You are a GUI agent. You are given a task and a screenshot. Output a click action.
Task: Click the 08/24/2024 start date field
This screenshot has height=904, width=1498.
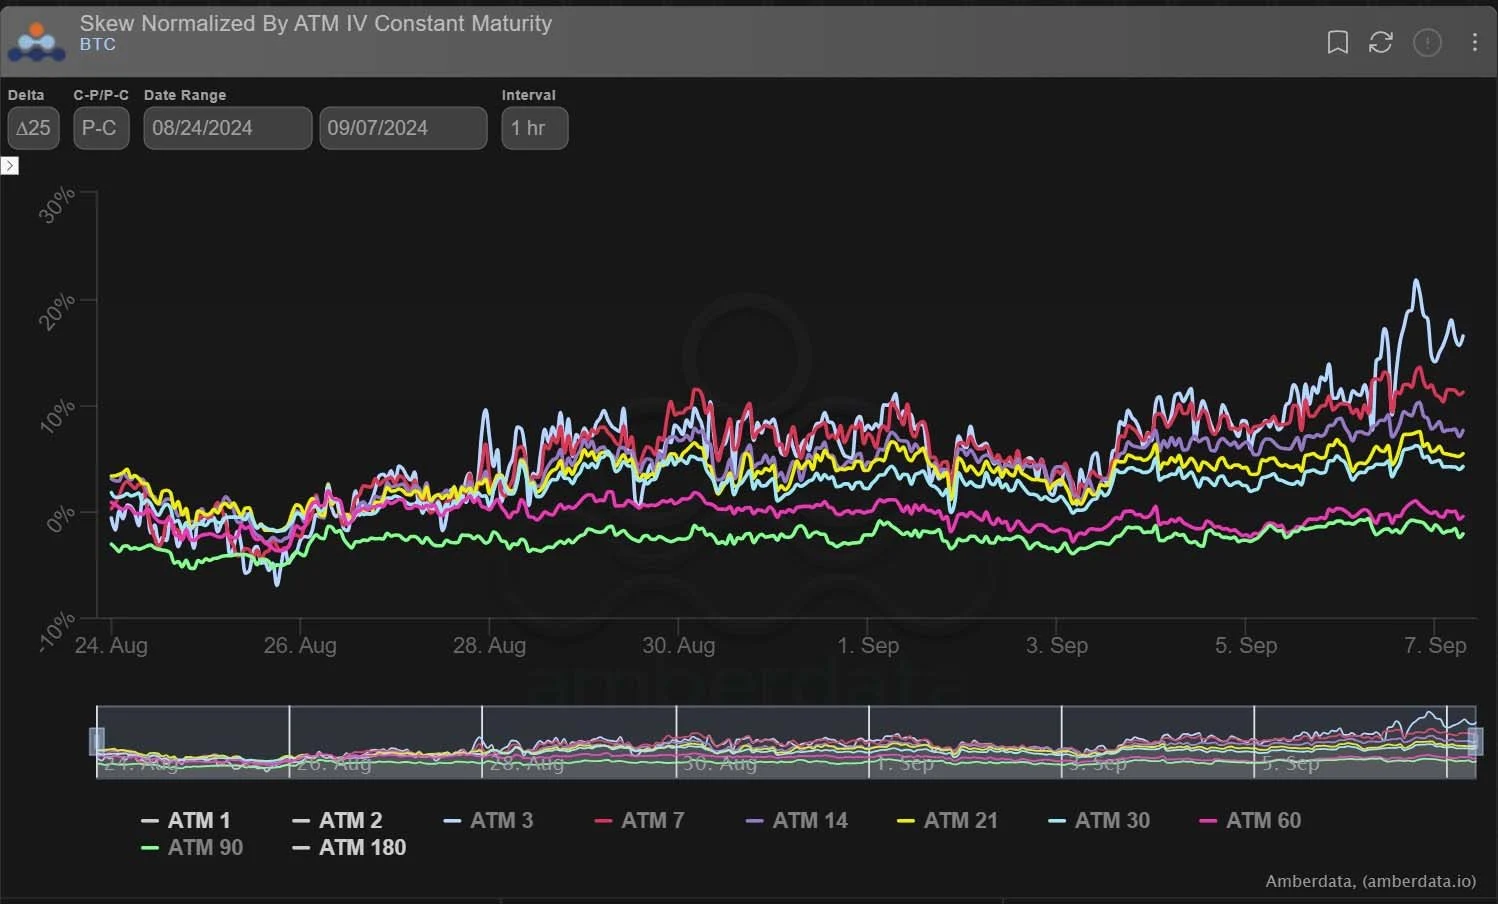point(228,128)
